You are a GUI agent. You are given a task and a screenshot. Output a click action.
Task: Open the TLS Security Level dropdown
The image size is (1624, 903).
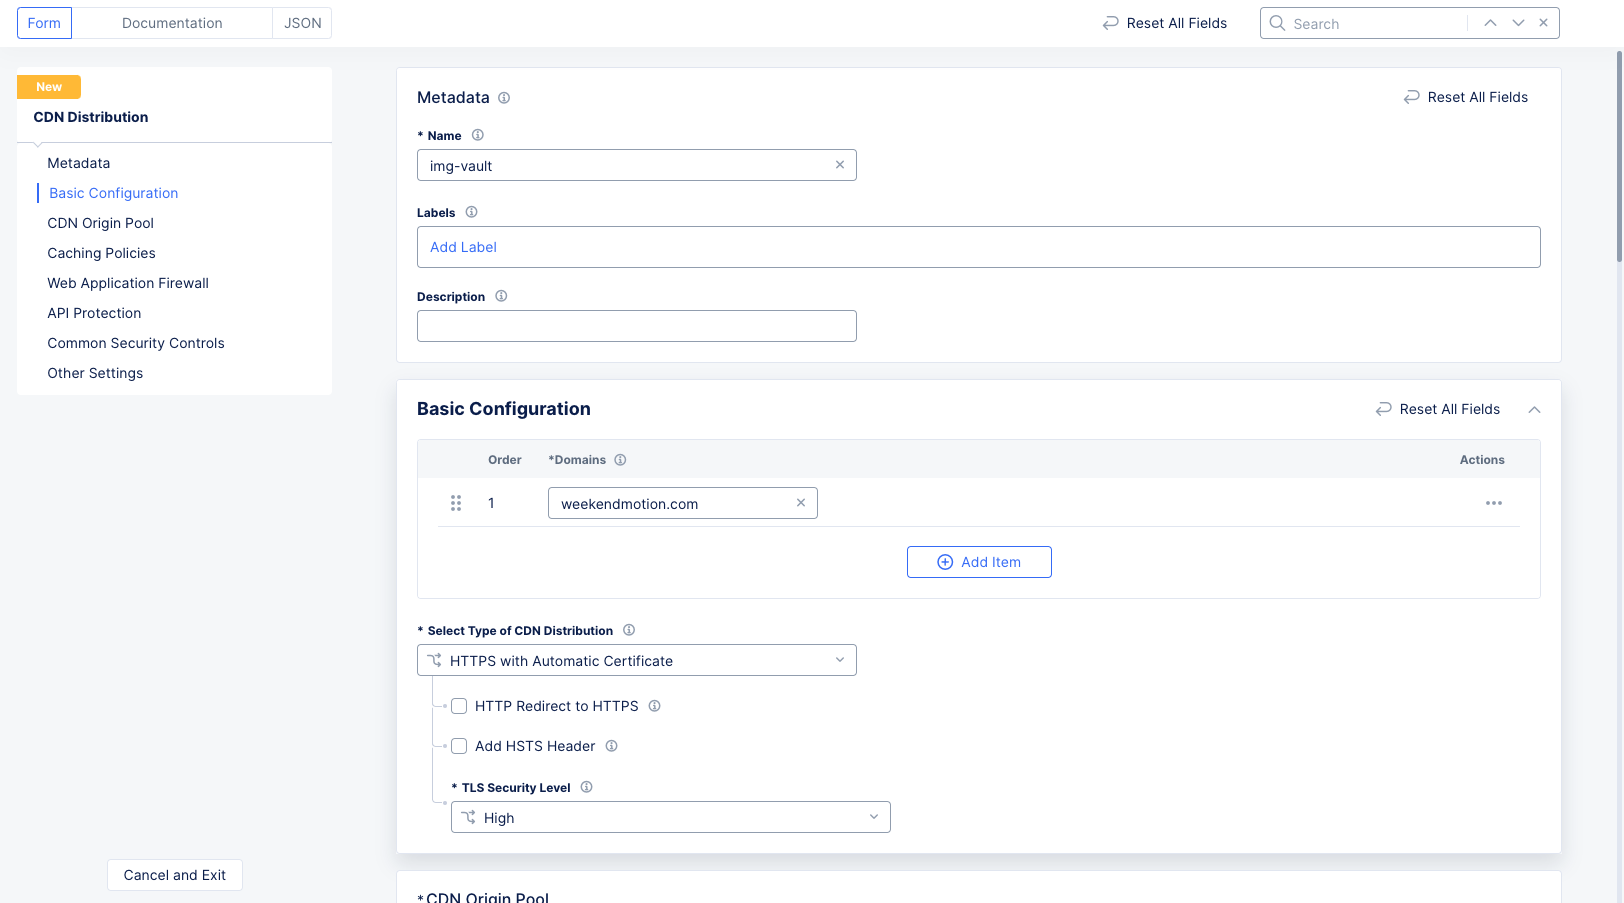point(670,817)
